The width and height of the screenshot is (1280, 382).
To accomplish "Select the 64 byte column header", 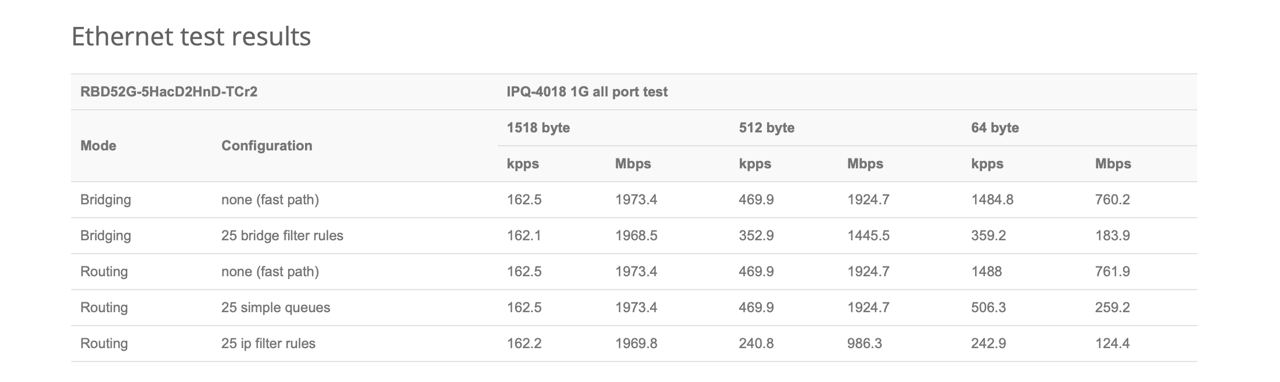I will [x=995, y=128].
